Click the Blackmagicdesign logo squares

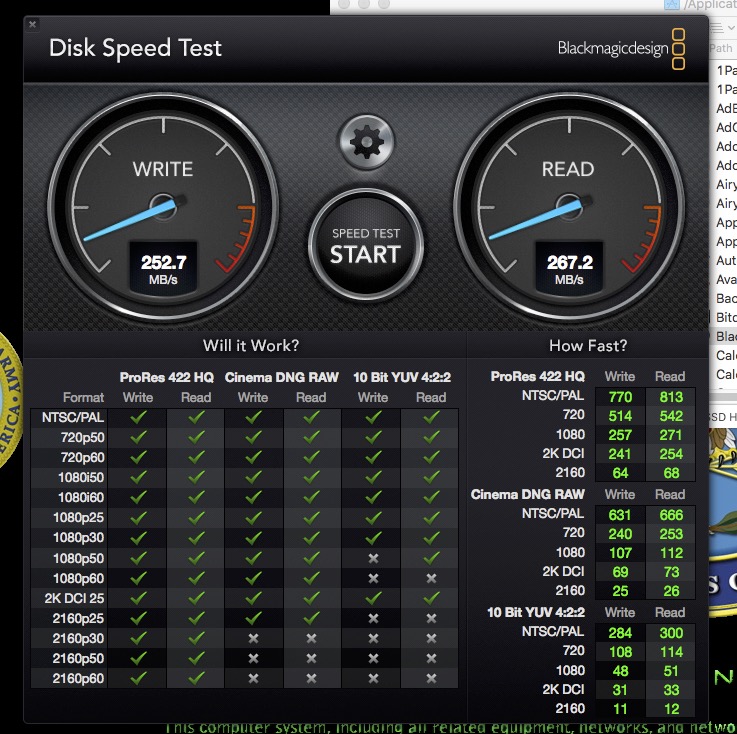coord(678,49)
